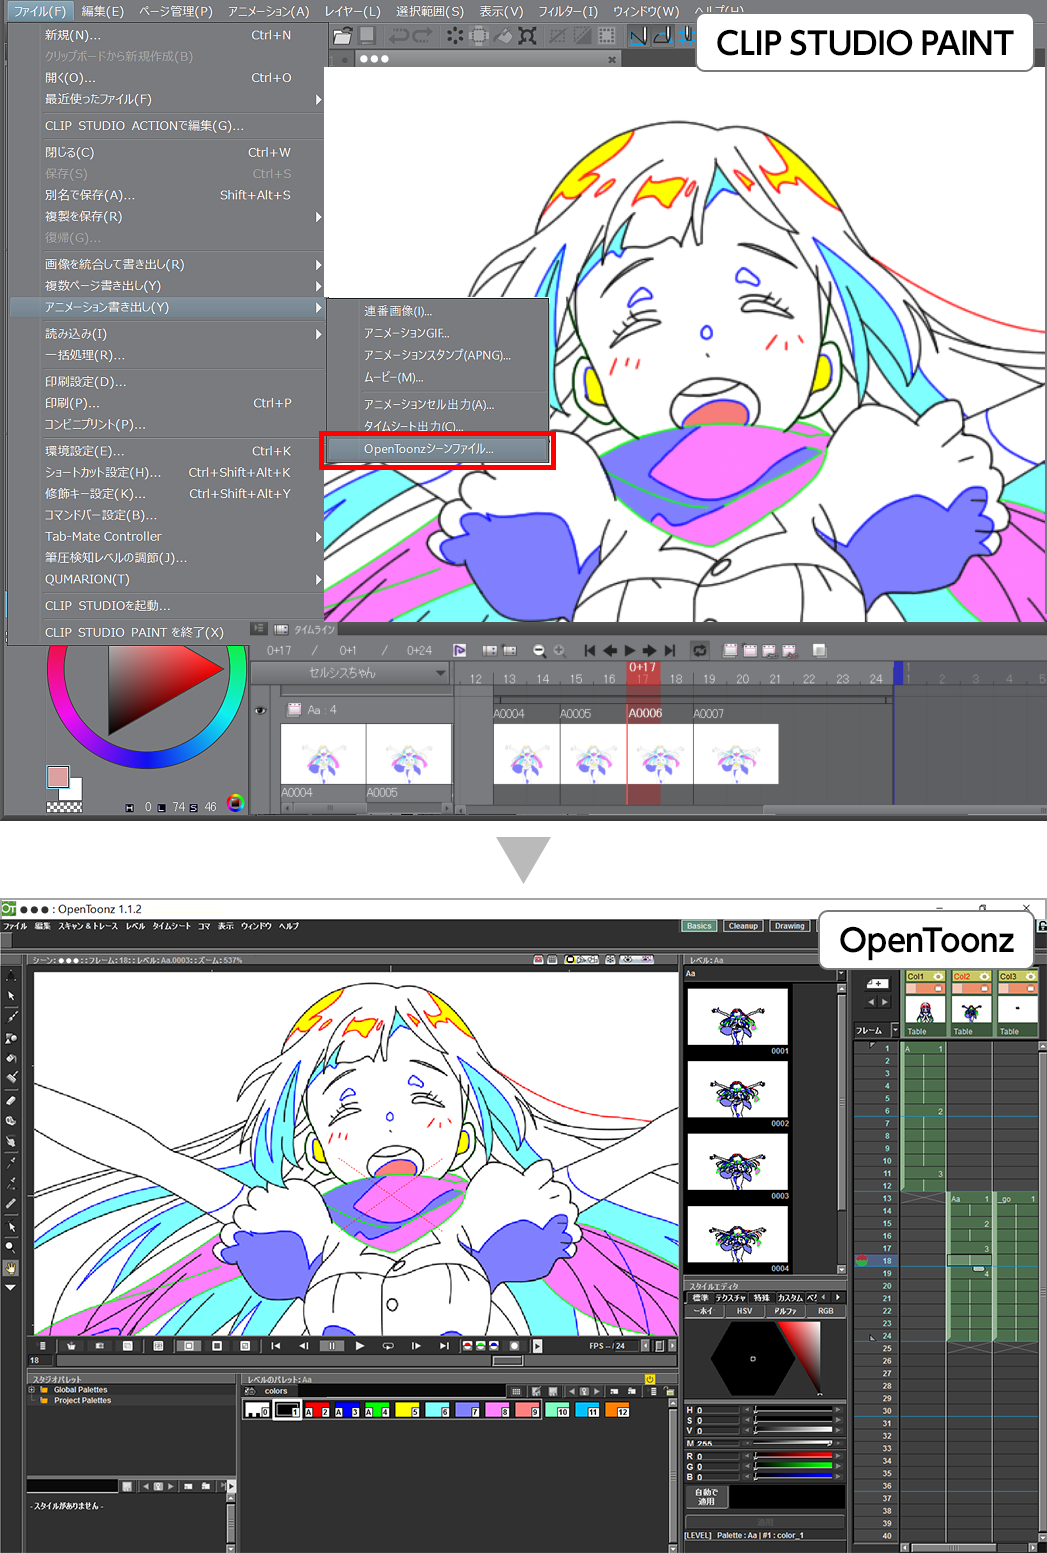
Task: Click the undo arrow in Clip Studio toolbar
Action: (x=398, y=36)
